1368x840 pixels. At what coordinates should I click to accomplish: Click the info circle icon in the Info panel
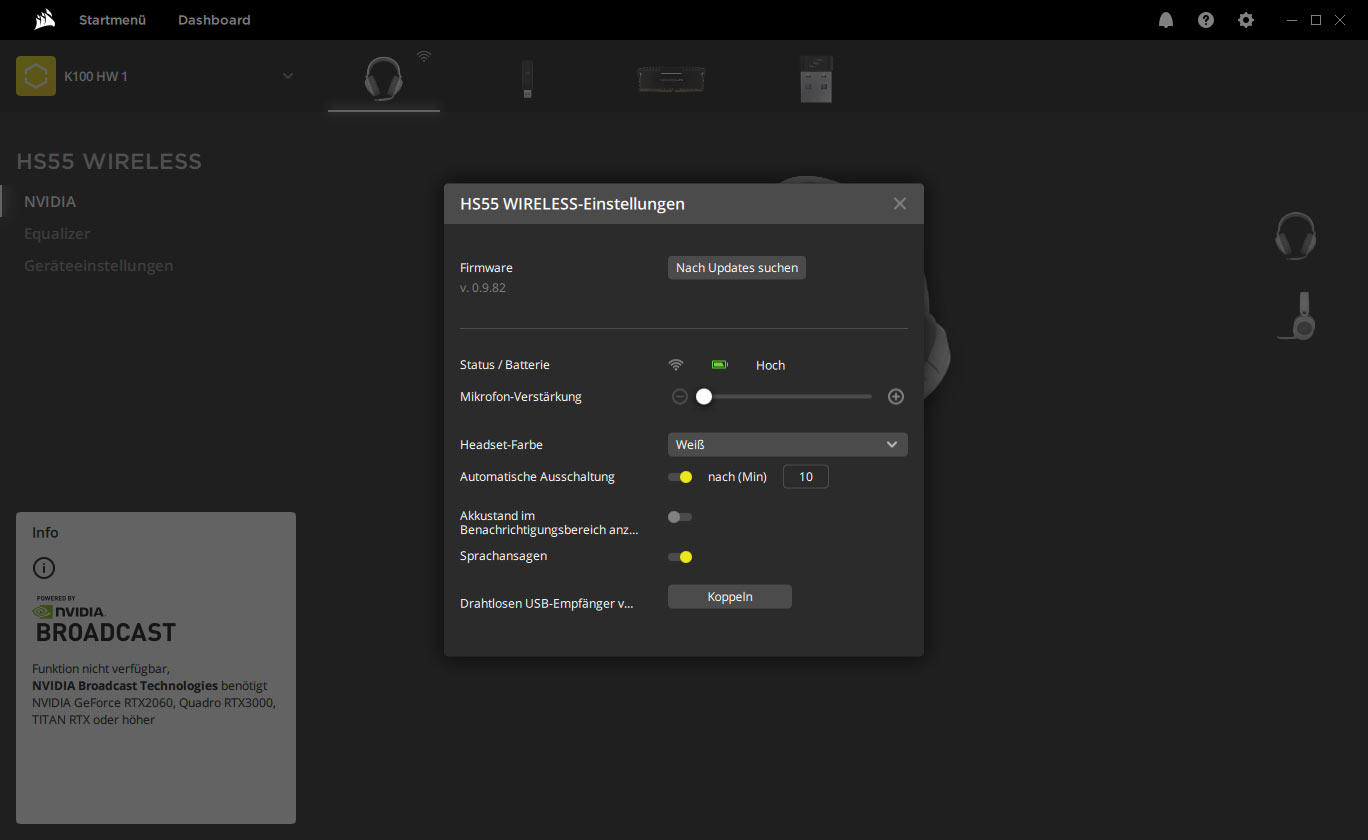pyautogui.click(x=43, y=568)
